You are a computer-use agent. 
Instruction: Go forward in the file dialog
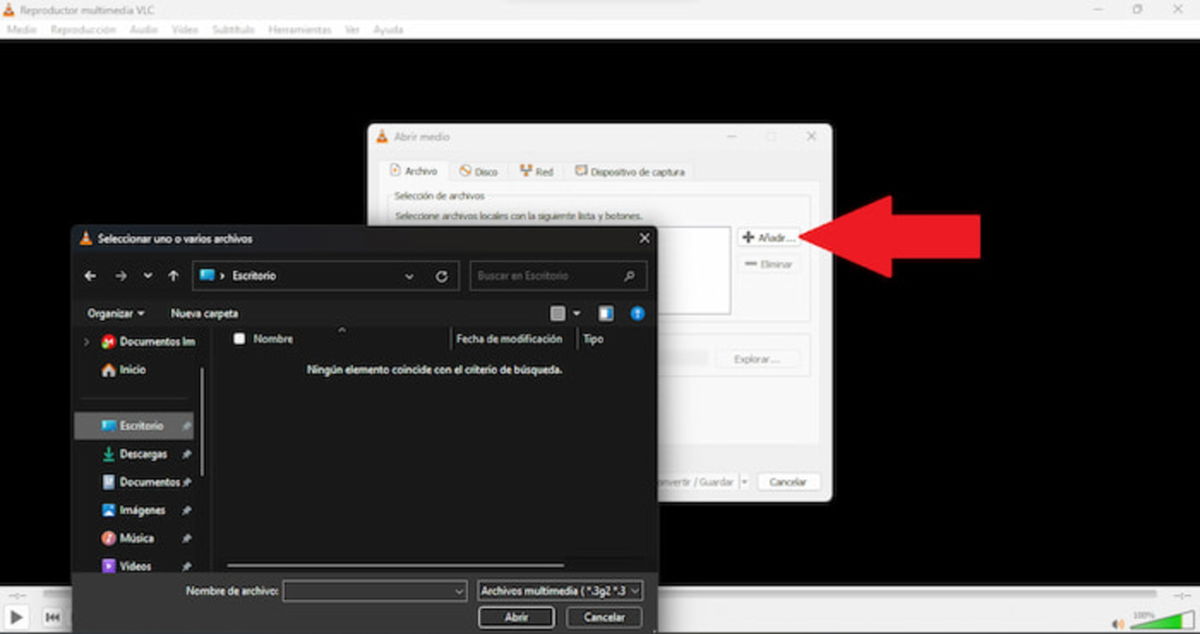[x=120, y=276]
